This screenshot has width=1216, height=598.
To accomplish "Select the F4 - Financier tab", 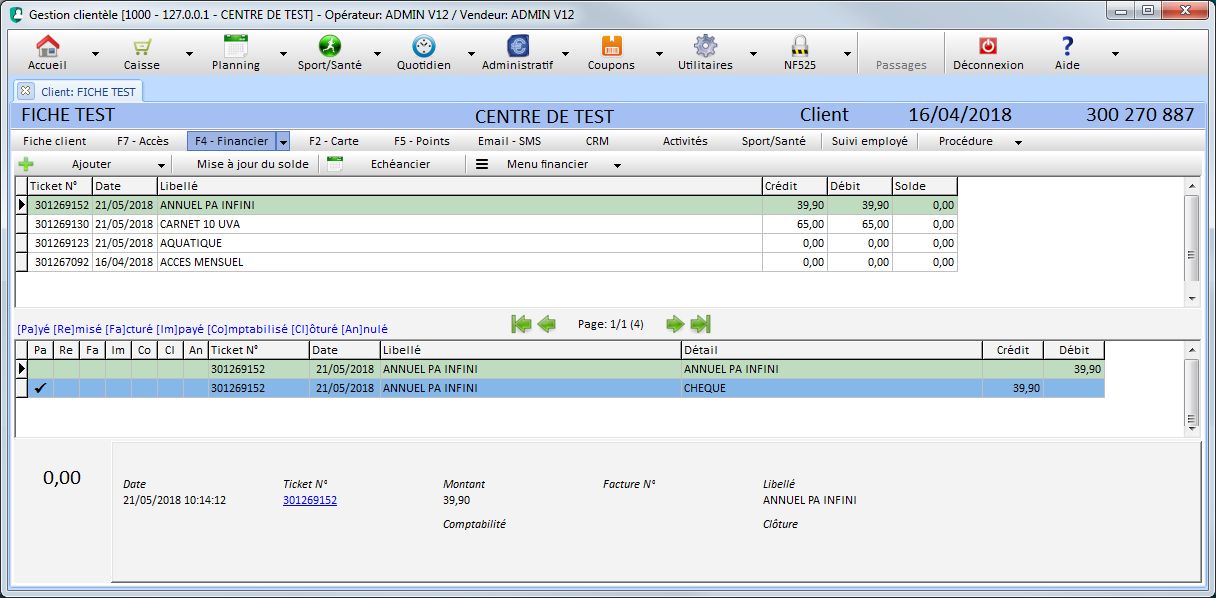I will pyautogui.click(x=232, y=141).
